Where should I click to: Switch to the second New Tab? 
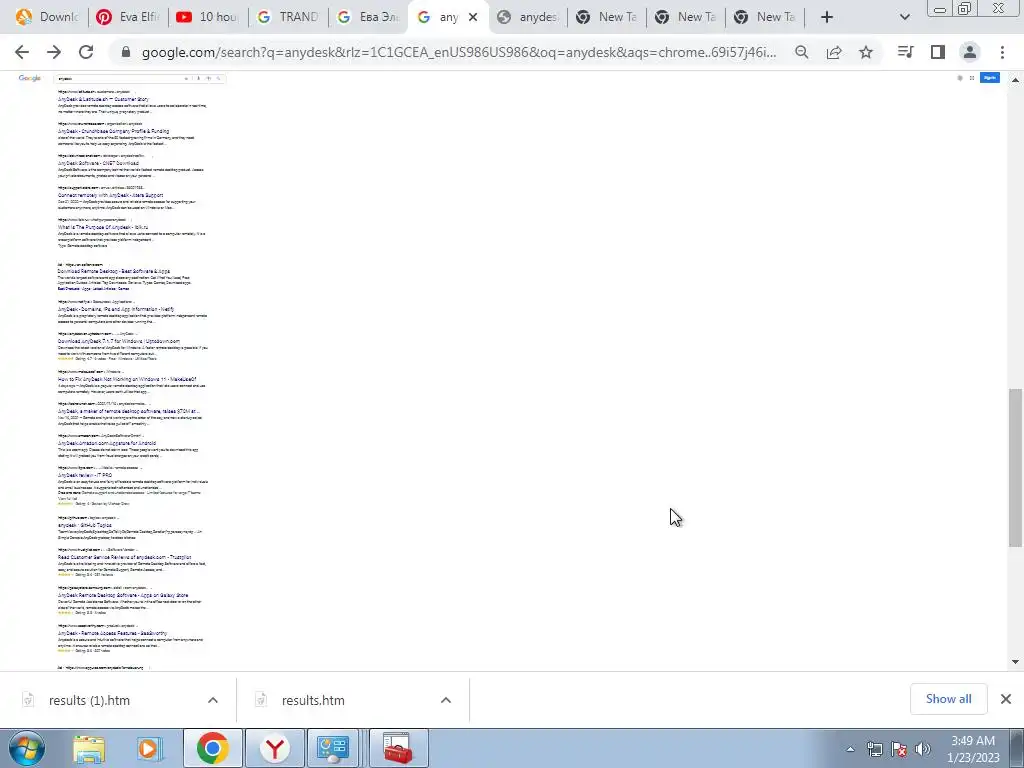pyautogui.click(x=686, y=17)
